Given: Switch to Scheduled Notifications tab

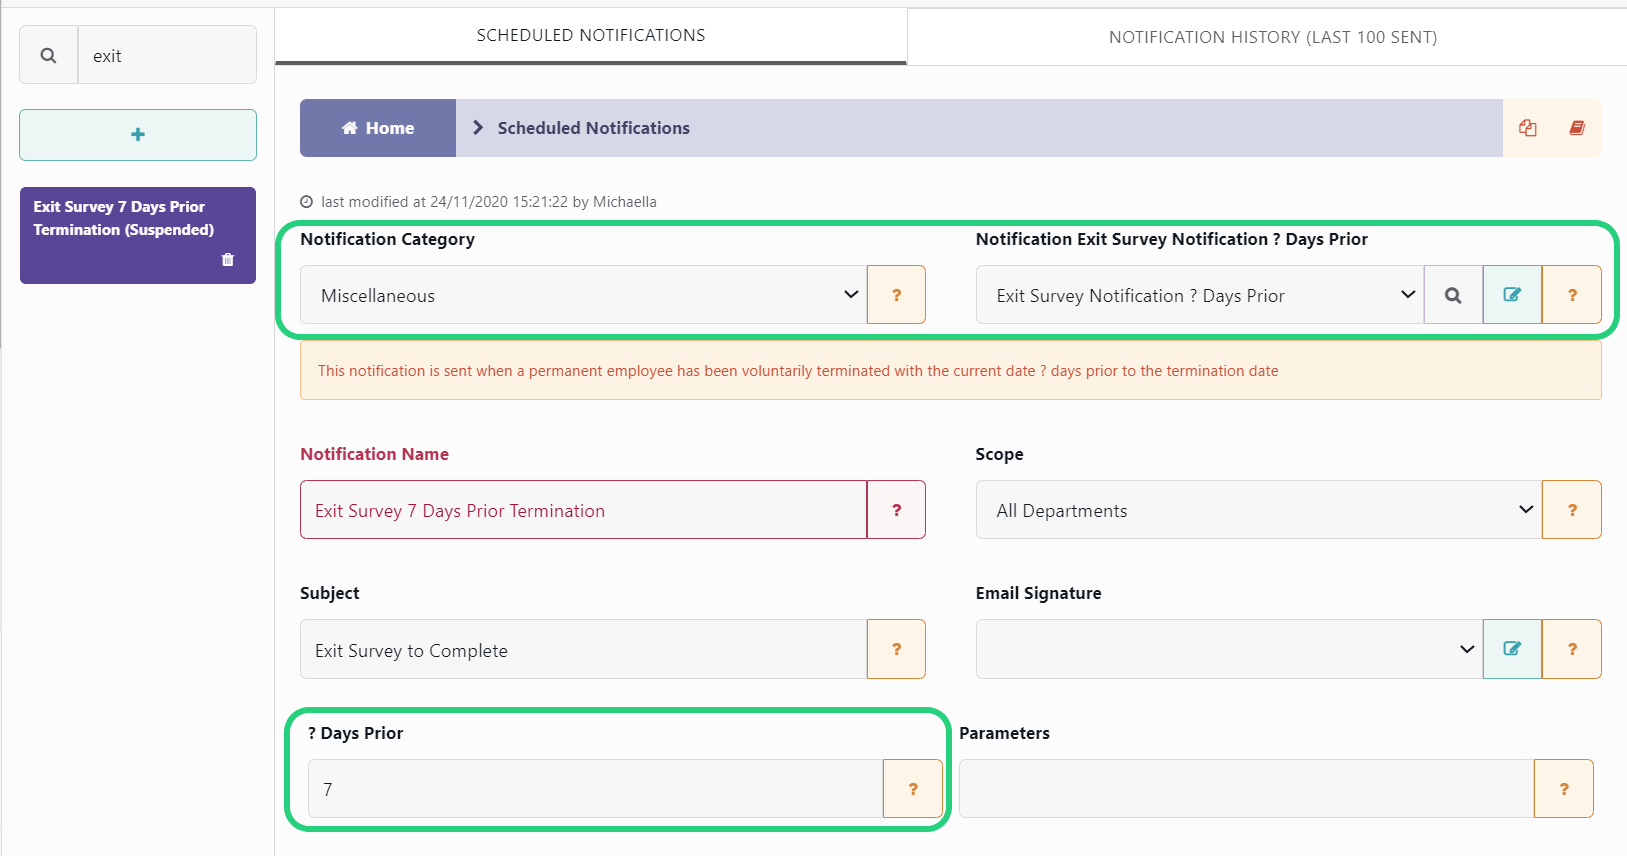Looking at the screenshot, I should [x=591, y=36].
